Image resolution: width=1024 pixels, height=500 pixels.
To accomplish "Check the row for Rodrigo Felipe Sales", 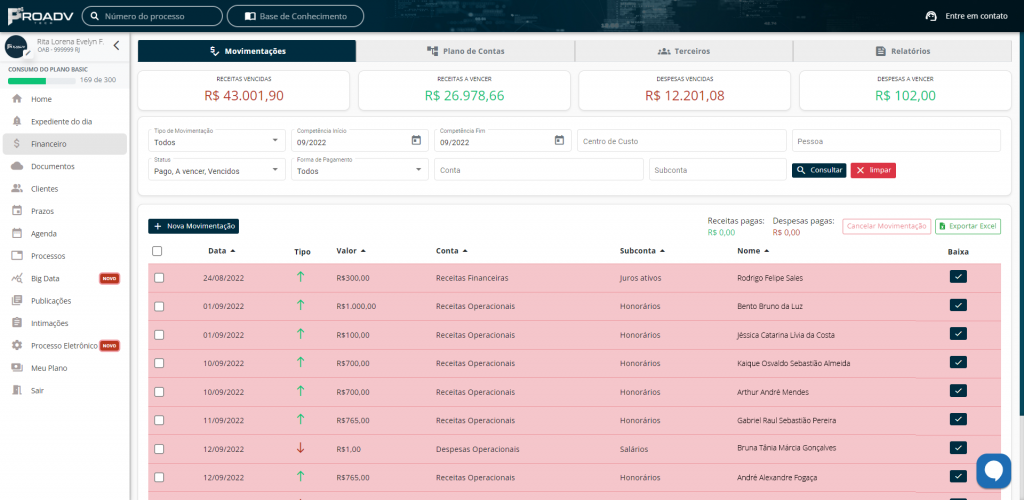I will coord(159,277).
